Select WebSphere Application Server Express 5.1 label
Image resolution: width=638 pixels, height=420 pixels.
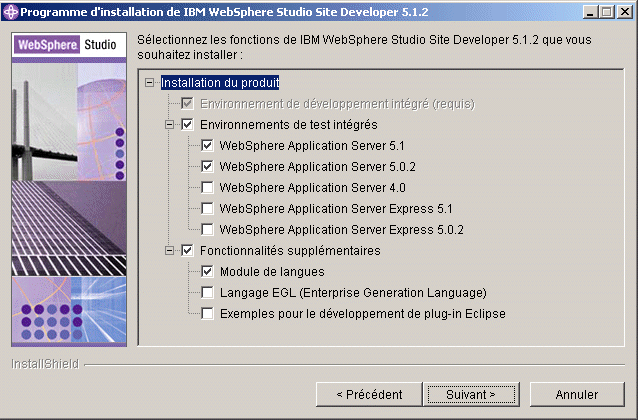pyautogui.click(x=336, y=209)
